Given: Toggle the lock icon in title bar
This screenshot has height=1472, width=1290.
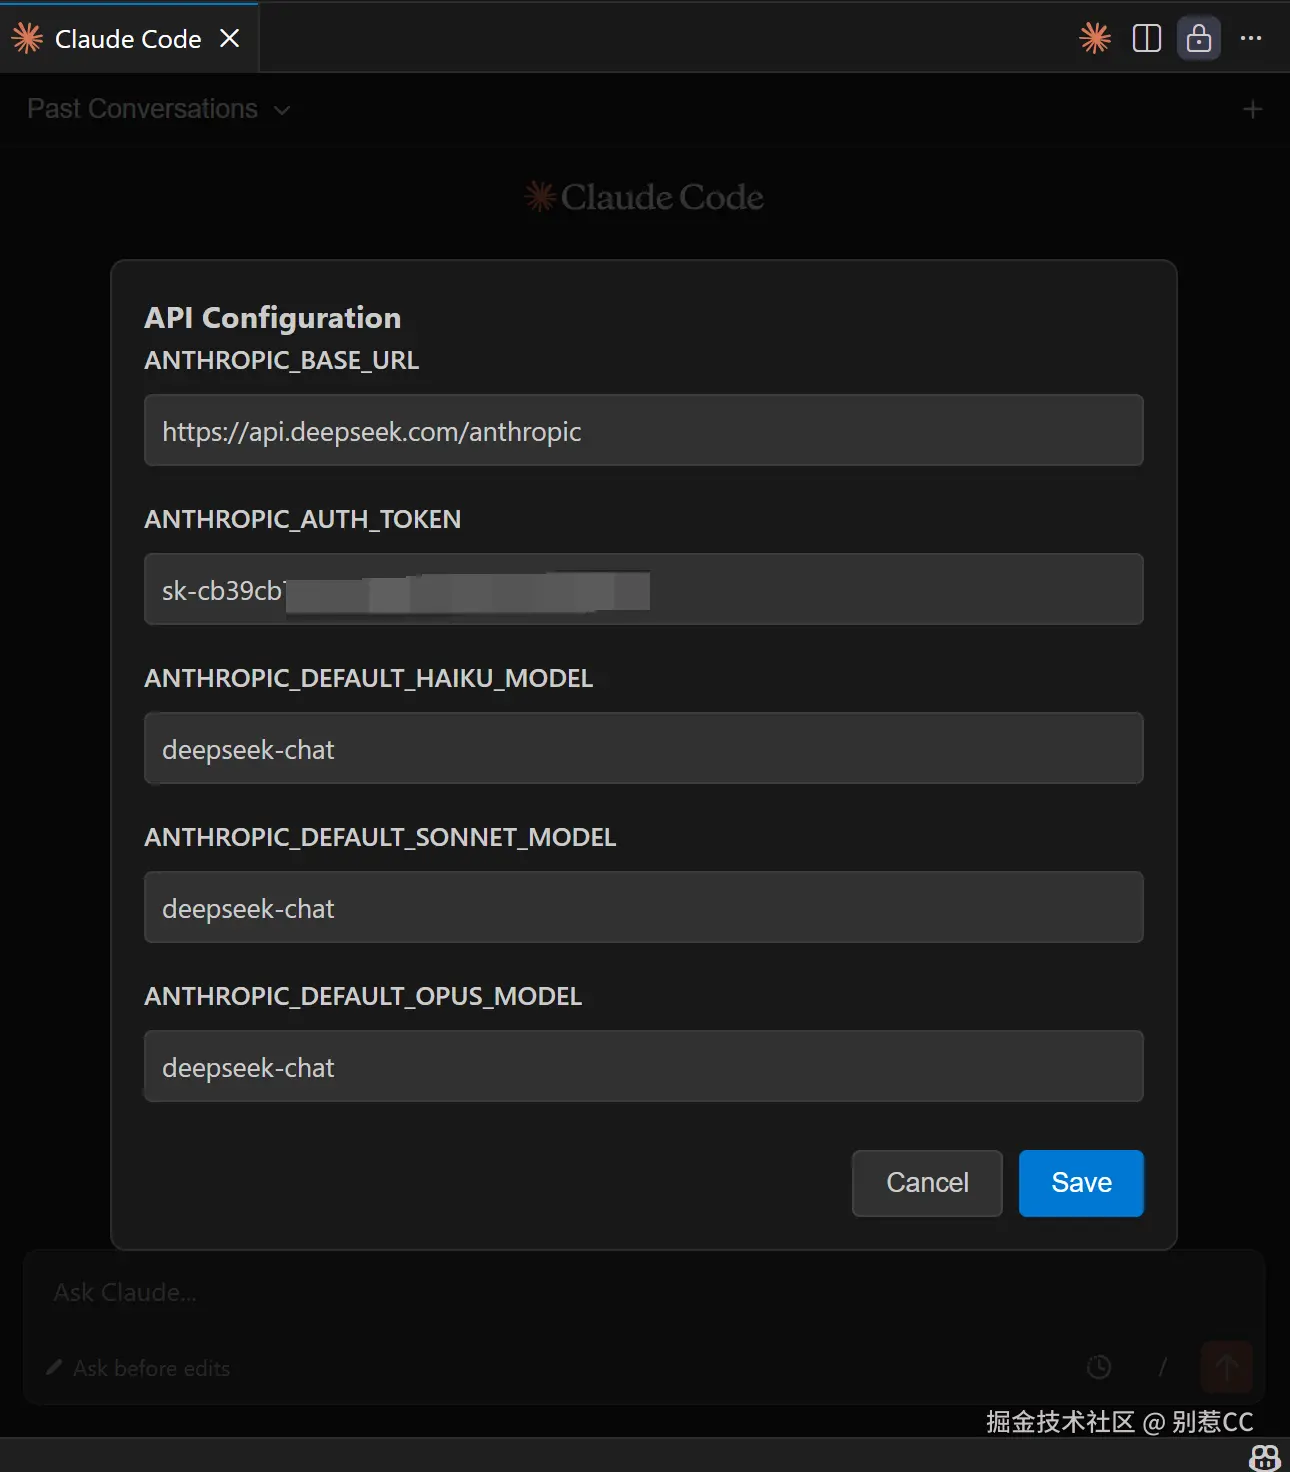Looking at the screenshot, I should point(1198,39).
